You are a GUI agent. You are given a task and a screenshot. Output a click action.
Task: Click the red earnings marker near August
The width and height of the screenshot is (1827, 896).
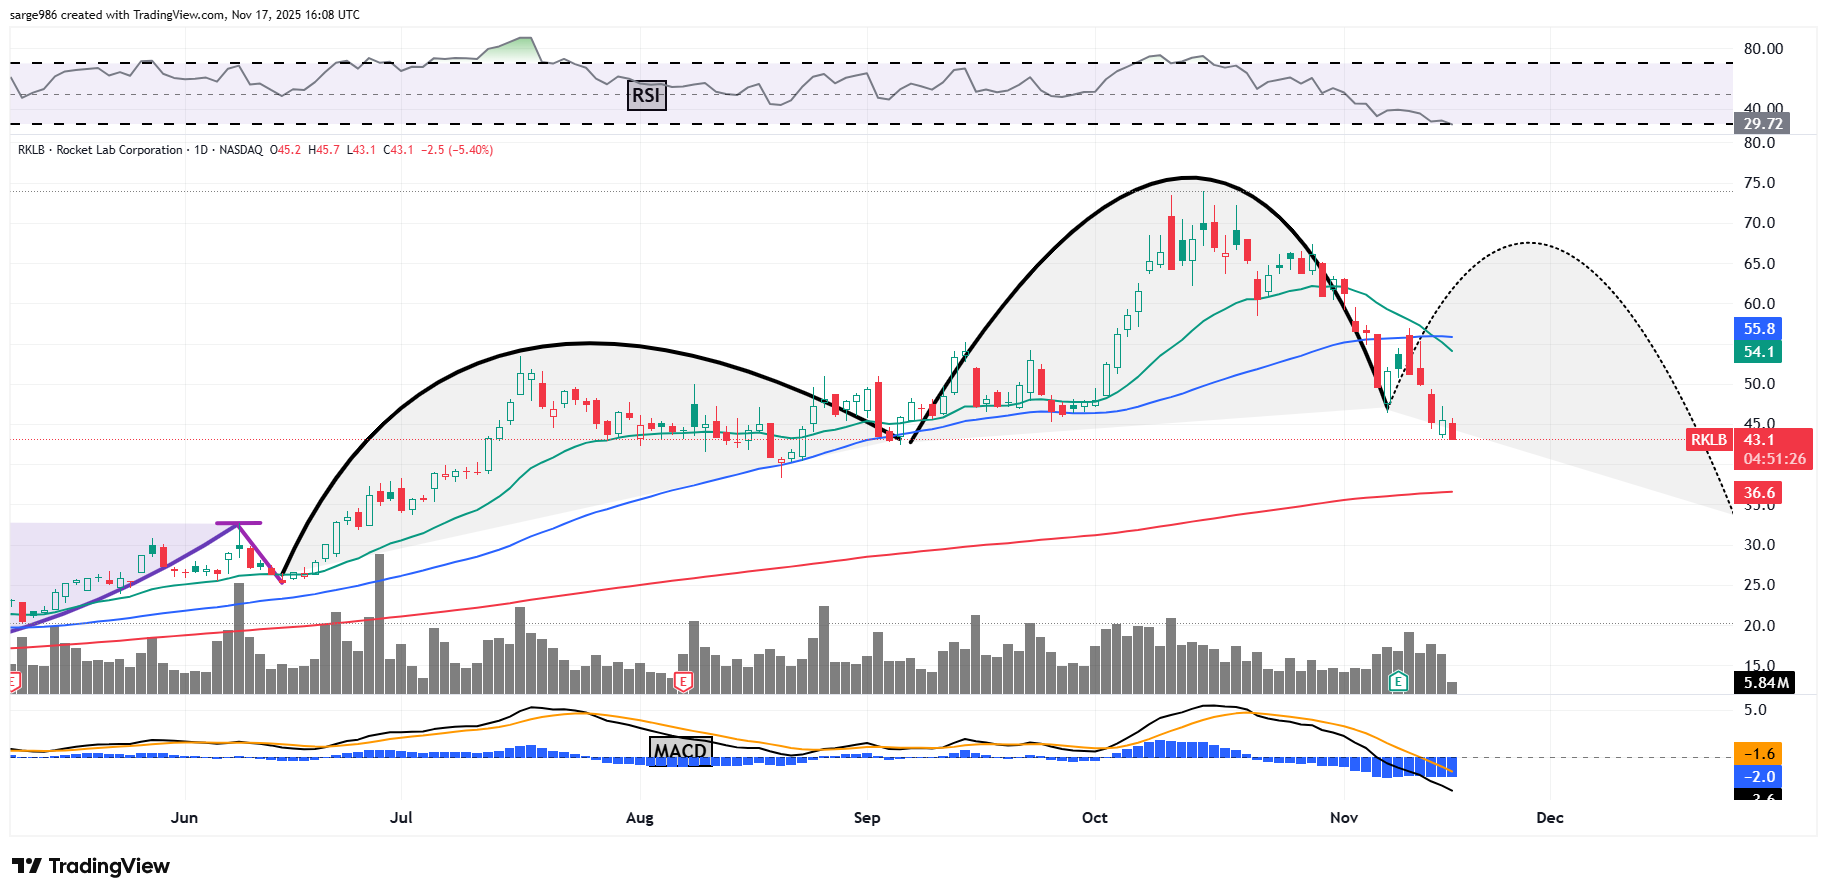pos(684,682)
